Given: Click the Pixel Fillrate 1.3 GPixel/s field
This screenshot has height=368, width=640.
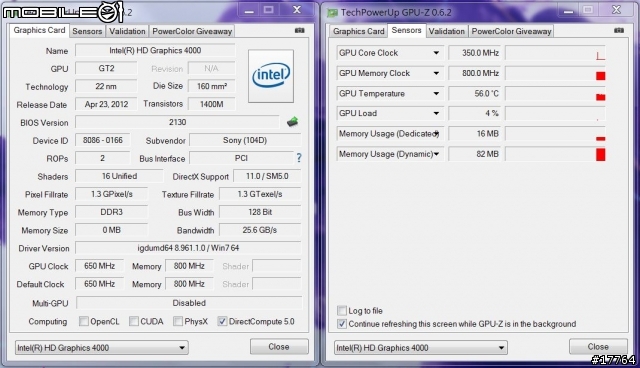Looking at the screenshot, I should pos(111,194).
